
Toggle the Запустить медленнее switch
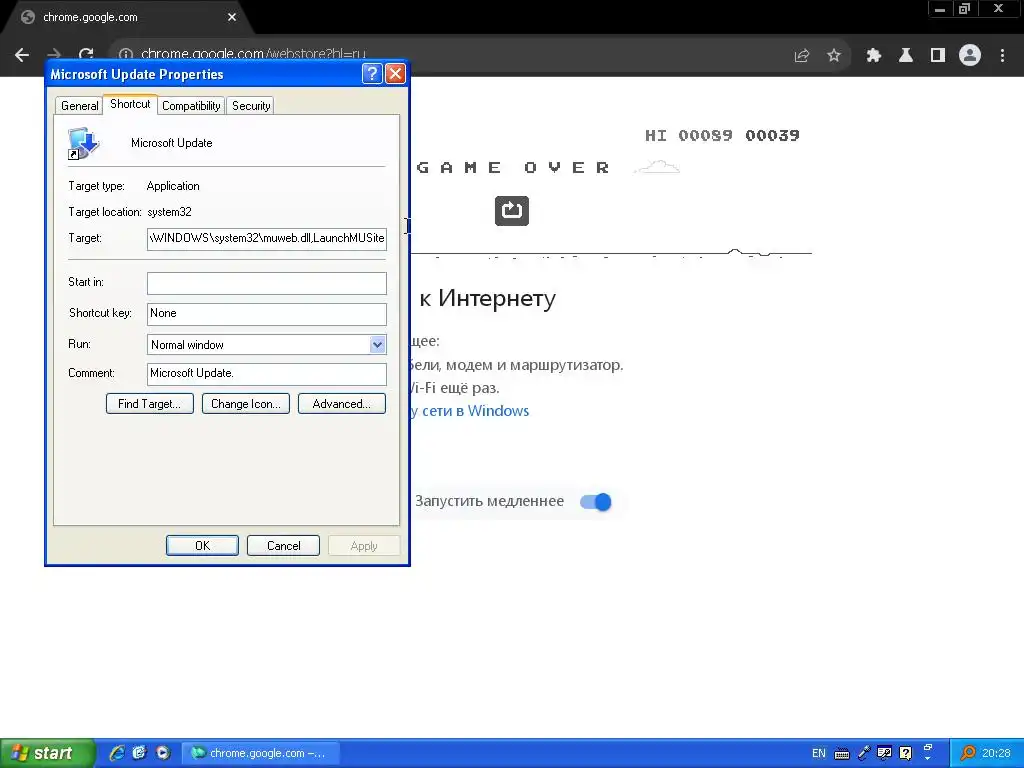tap(596, 502)
